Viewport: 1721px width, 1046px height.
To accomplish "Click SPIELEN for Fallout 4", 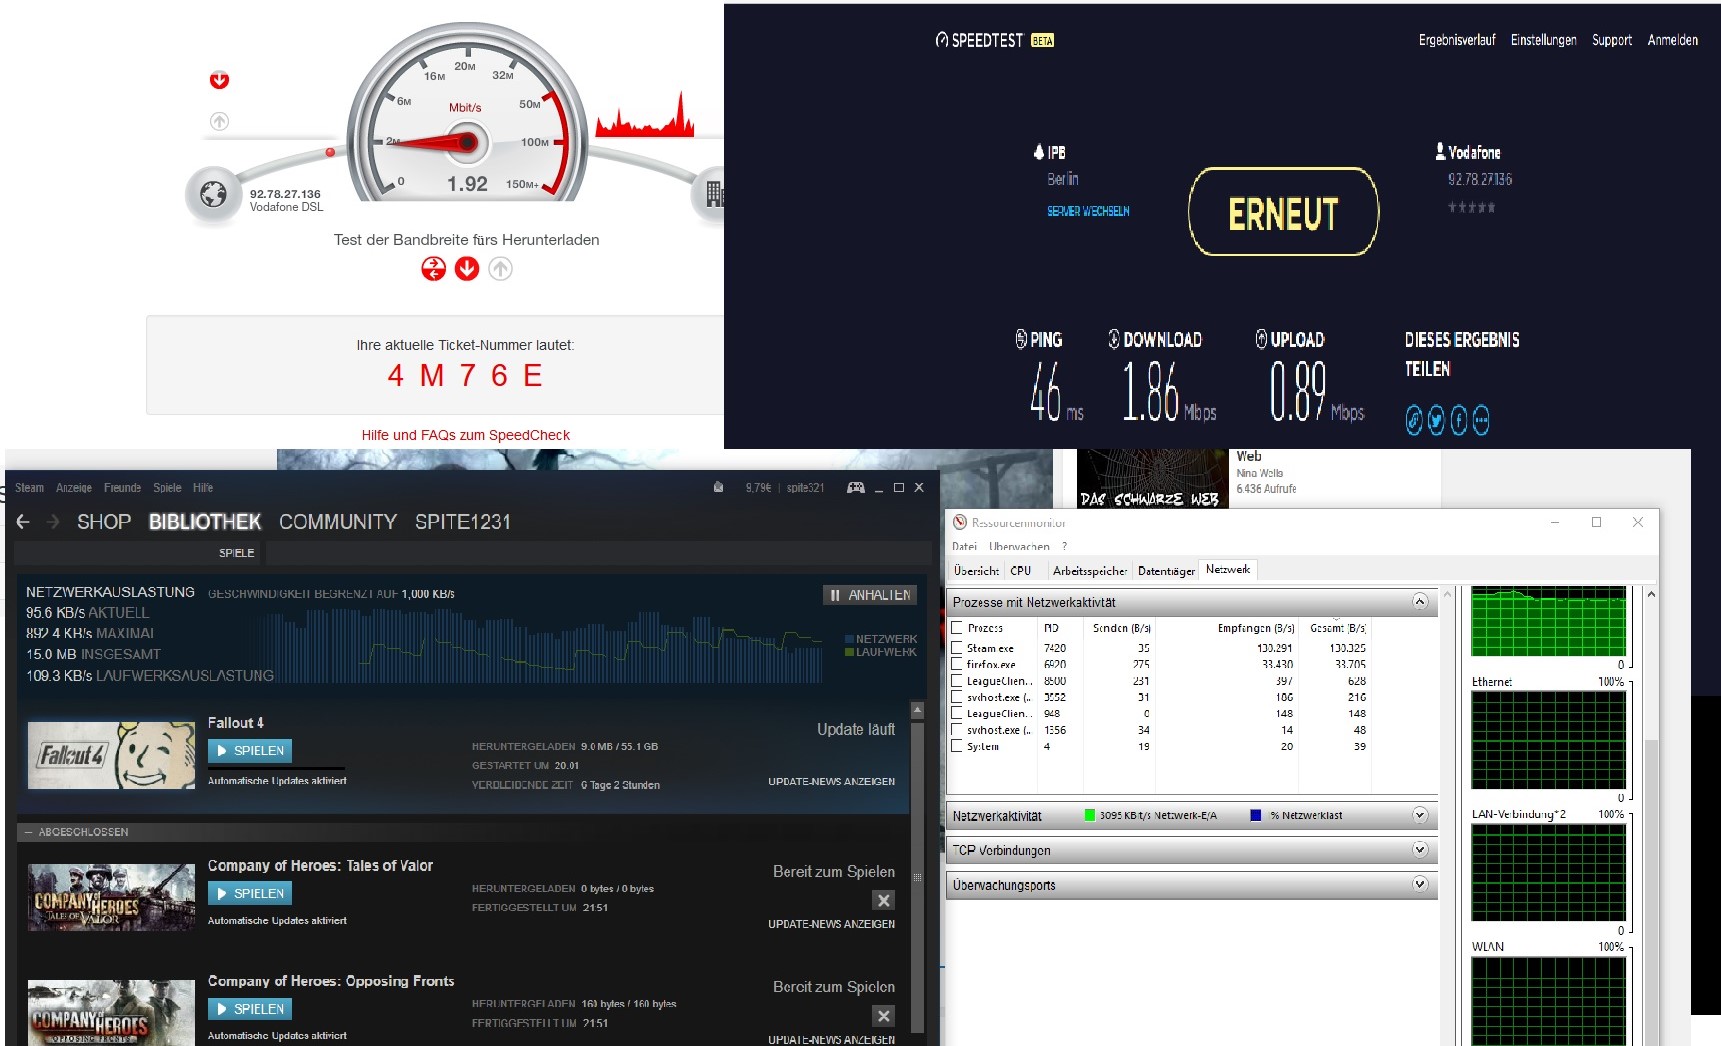I will pos(250,750).
